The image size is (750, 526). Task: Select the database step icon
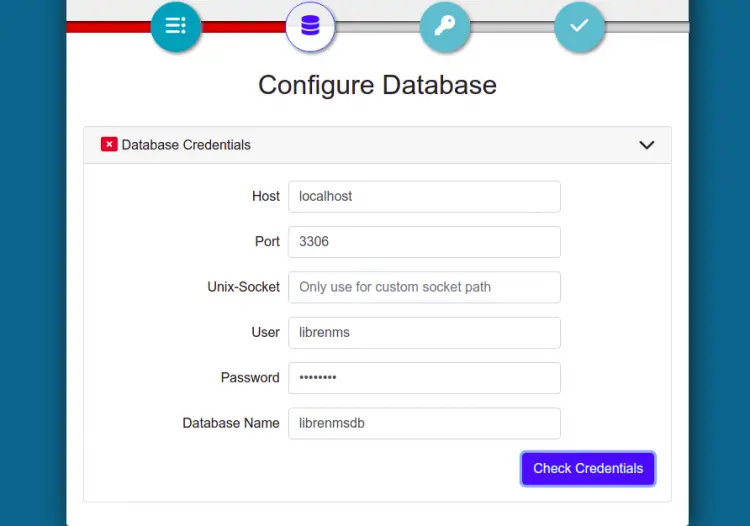[x=310, y=26]
